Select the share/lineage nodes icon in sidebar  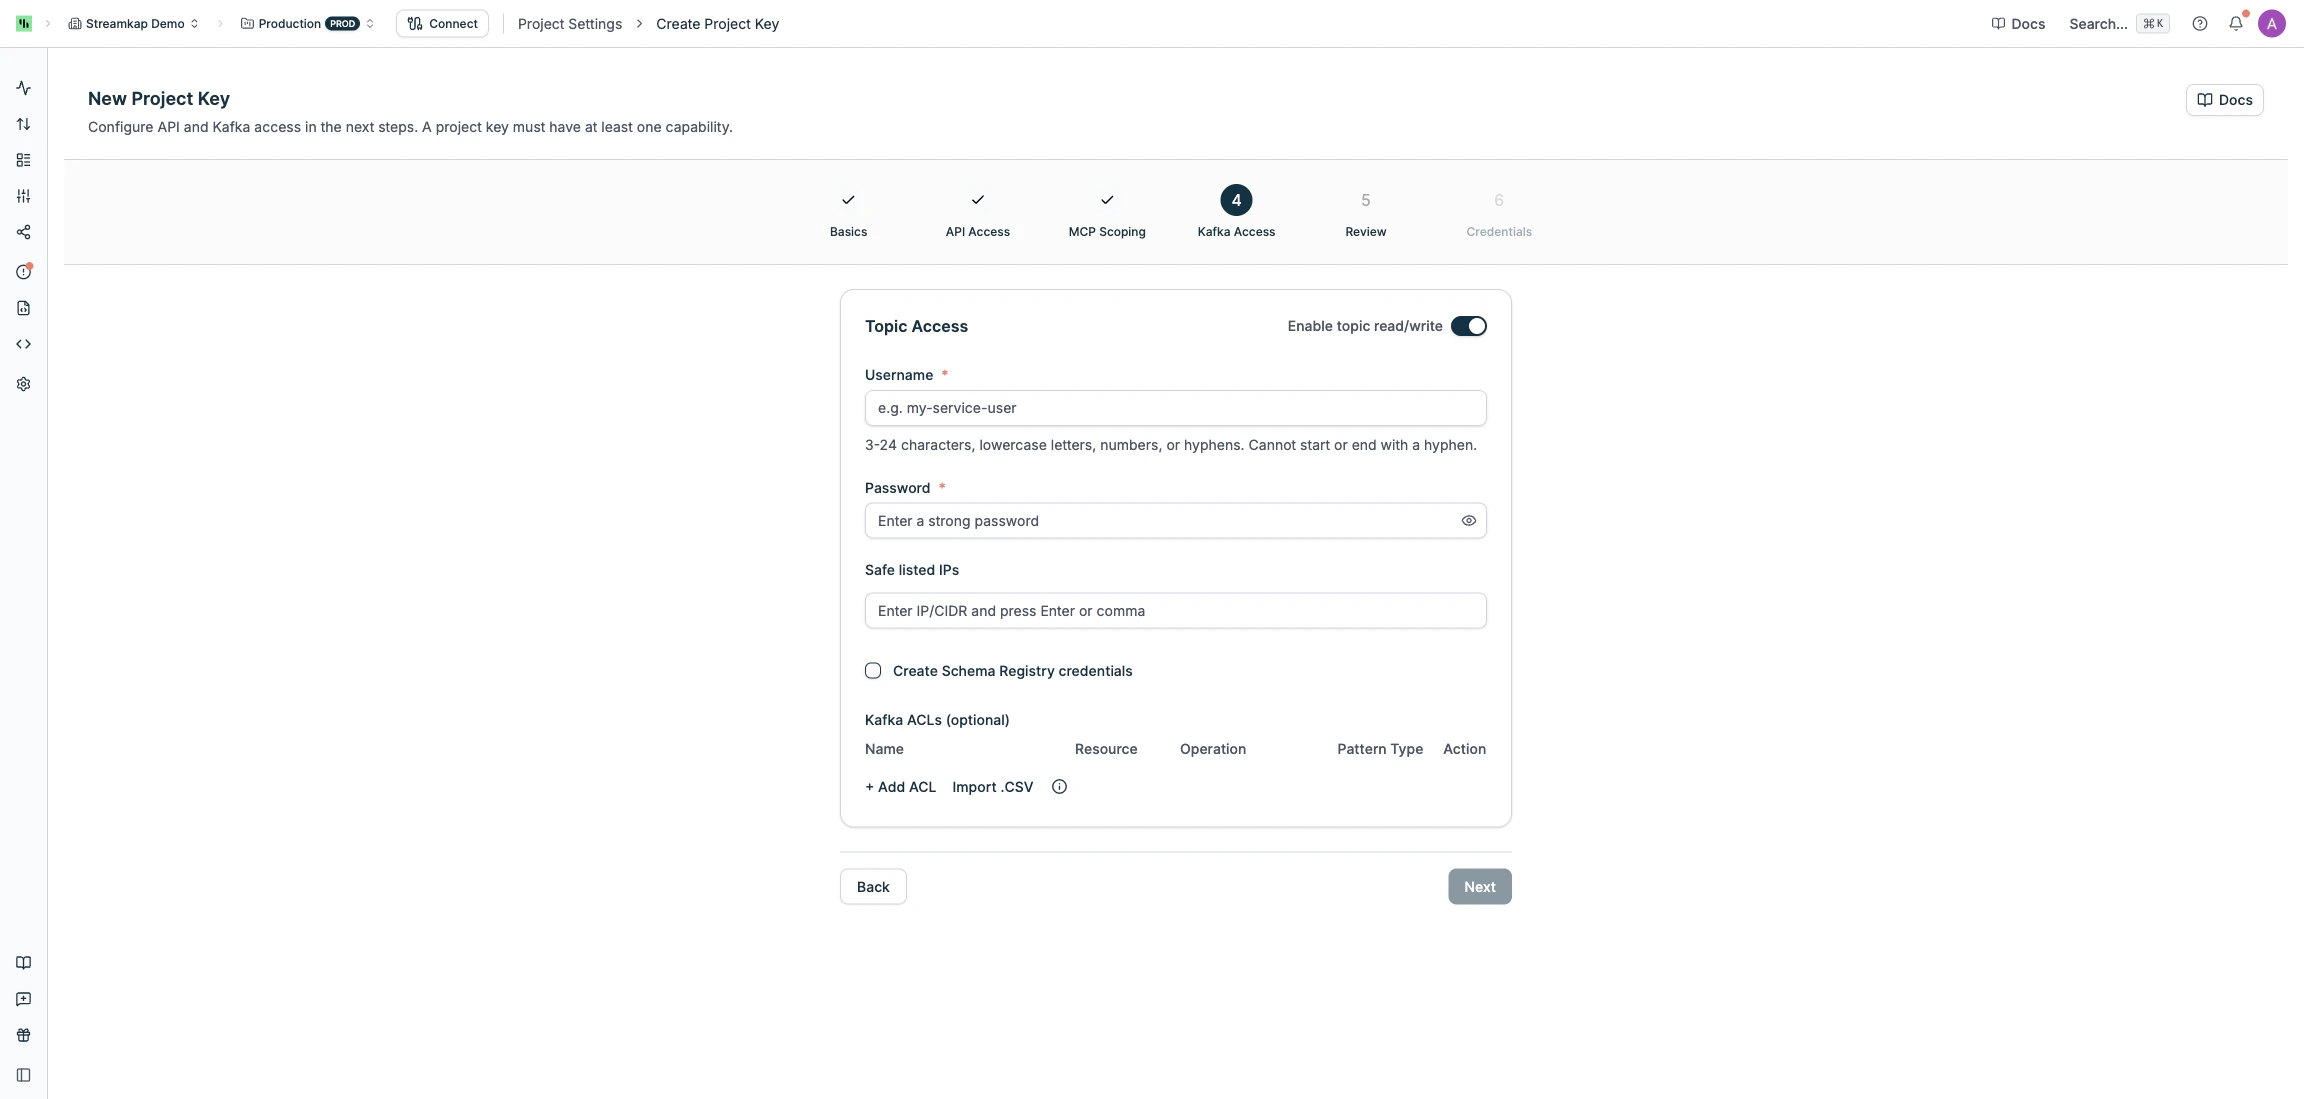click(x=23, y=232)
